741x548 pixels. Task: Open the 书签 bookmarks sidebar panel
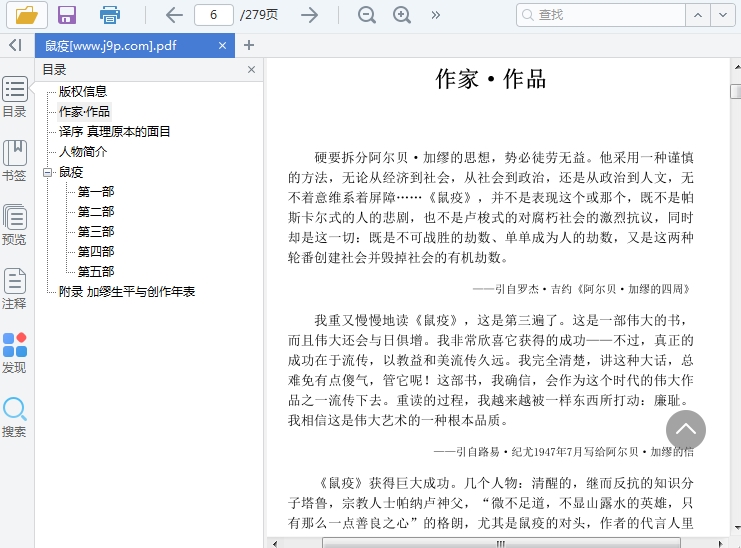tap(15, 161)
